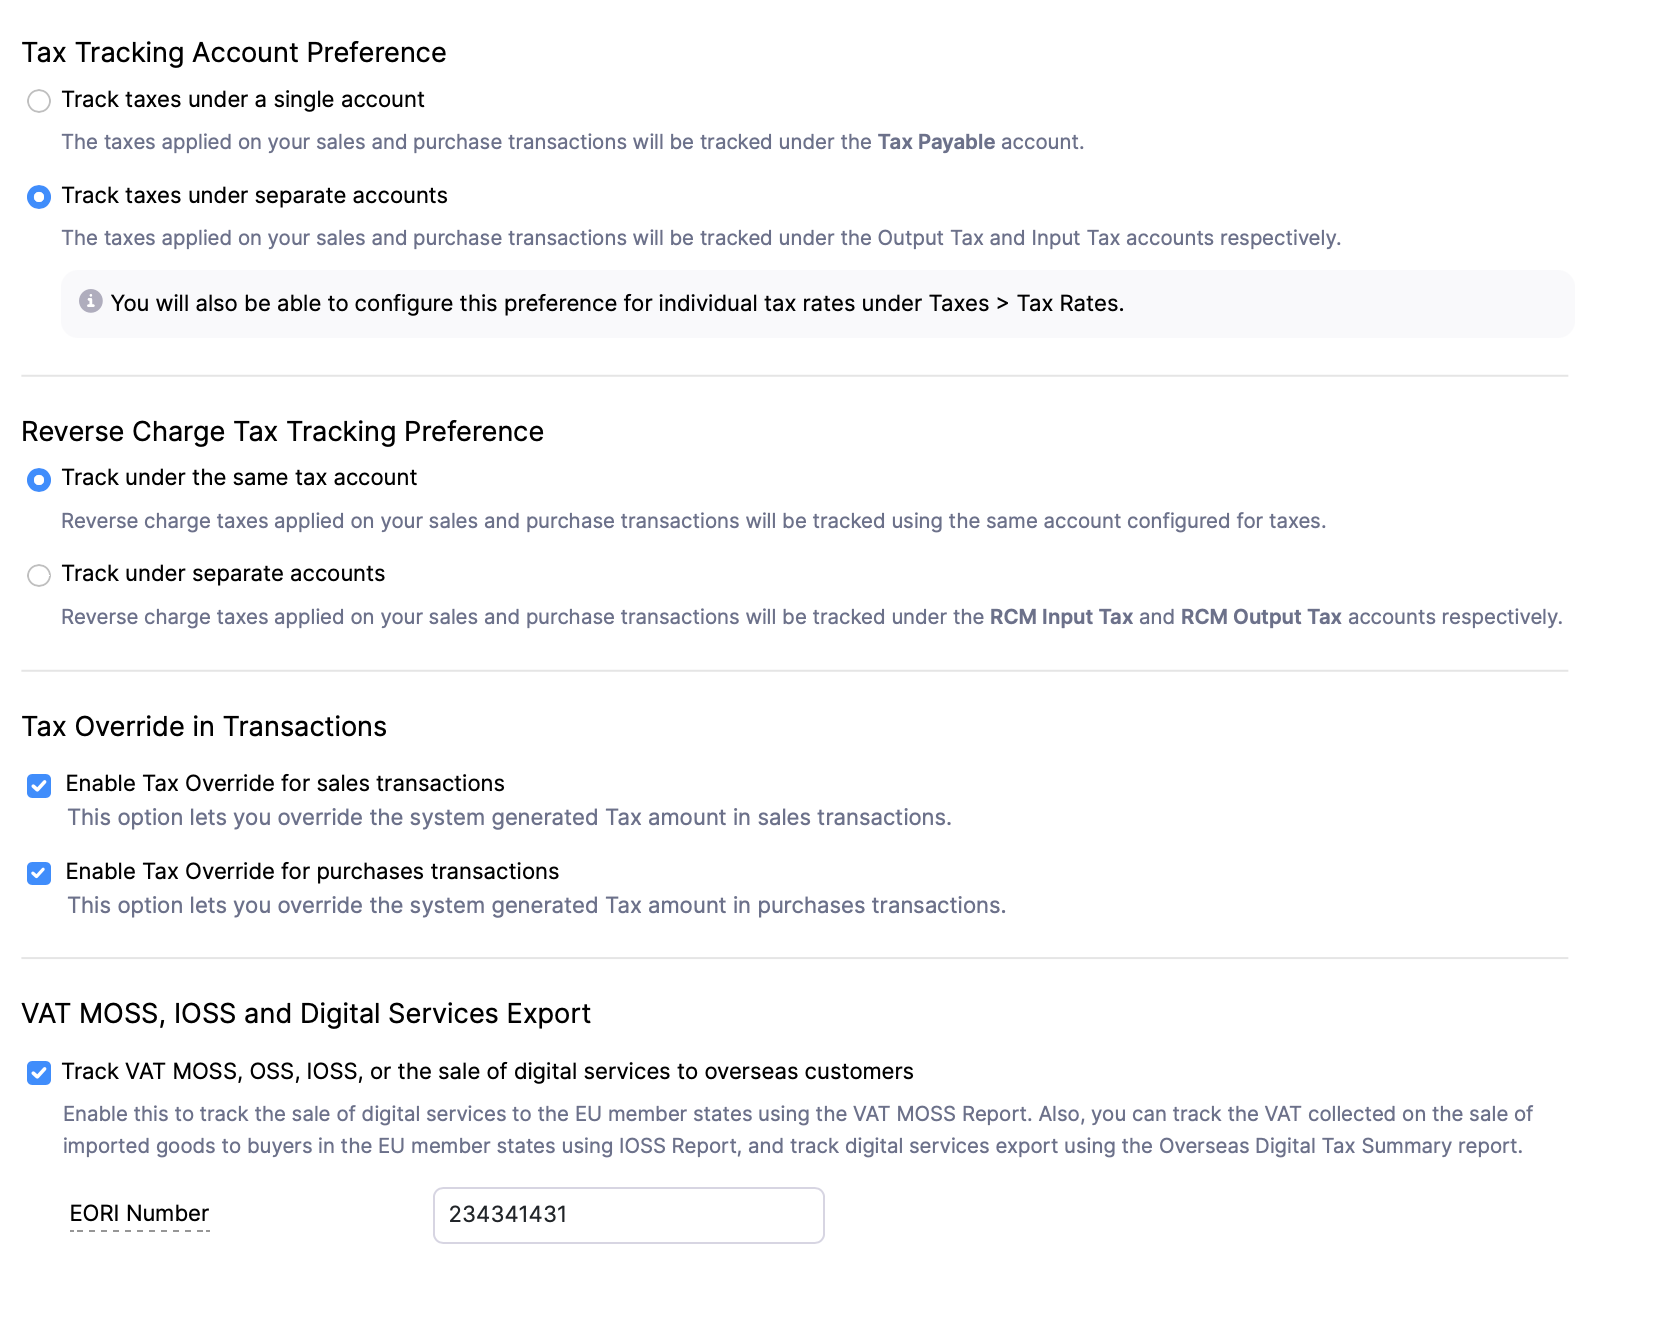
Task: Click the Track taxes under separate accounts label
Action: [255, 196]
